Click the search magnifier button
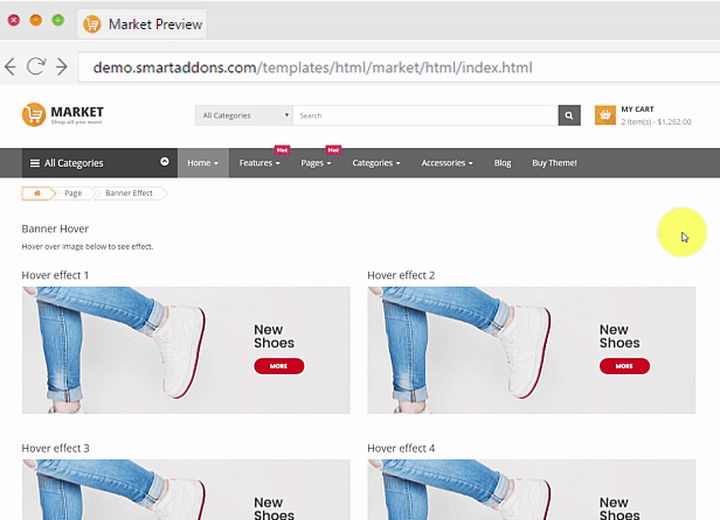The width and height of the screenshot is (720, 520). (569, 115)
